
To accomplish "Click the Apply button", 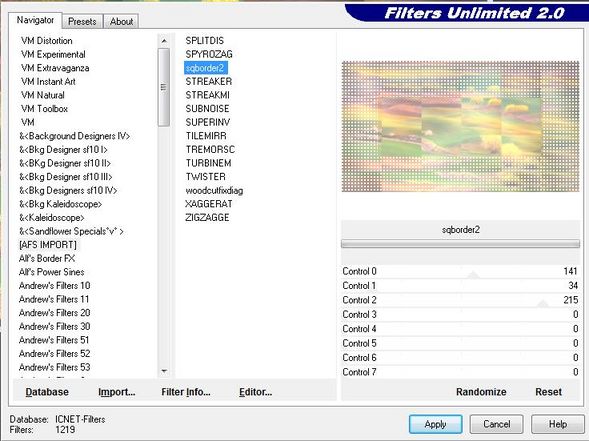I will [x=436, y=424].
